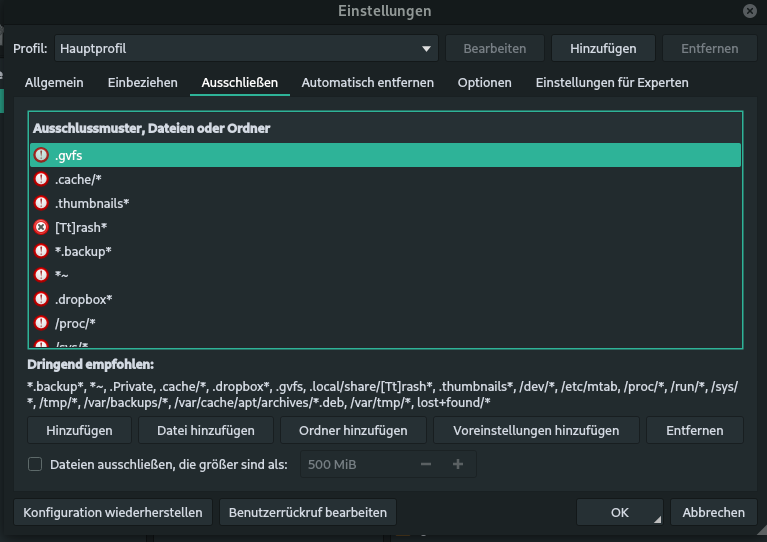Click the warning icon beside /proc/*
The width and height of the screenshot is (767, 542).
click(41, 323)
